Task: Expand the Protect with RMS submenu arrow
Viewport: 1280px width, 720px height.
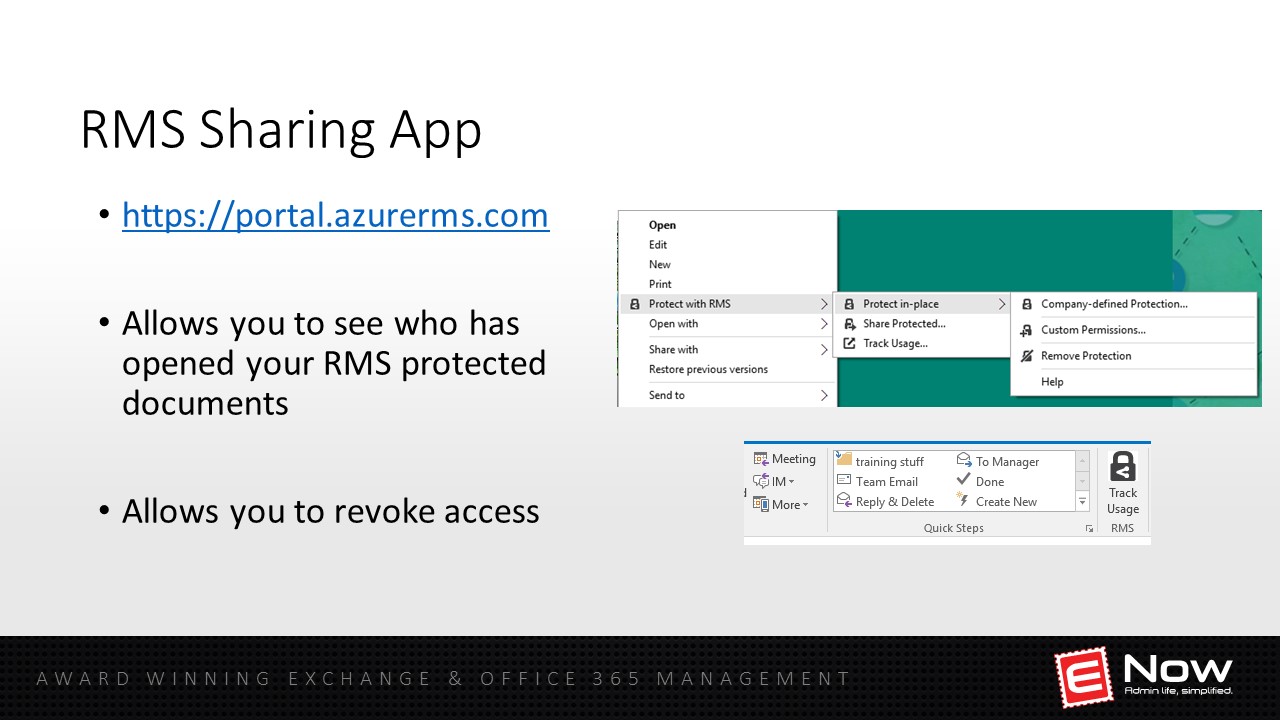Action: coord(824,304)
